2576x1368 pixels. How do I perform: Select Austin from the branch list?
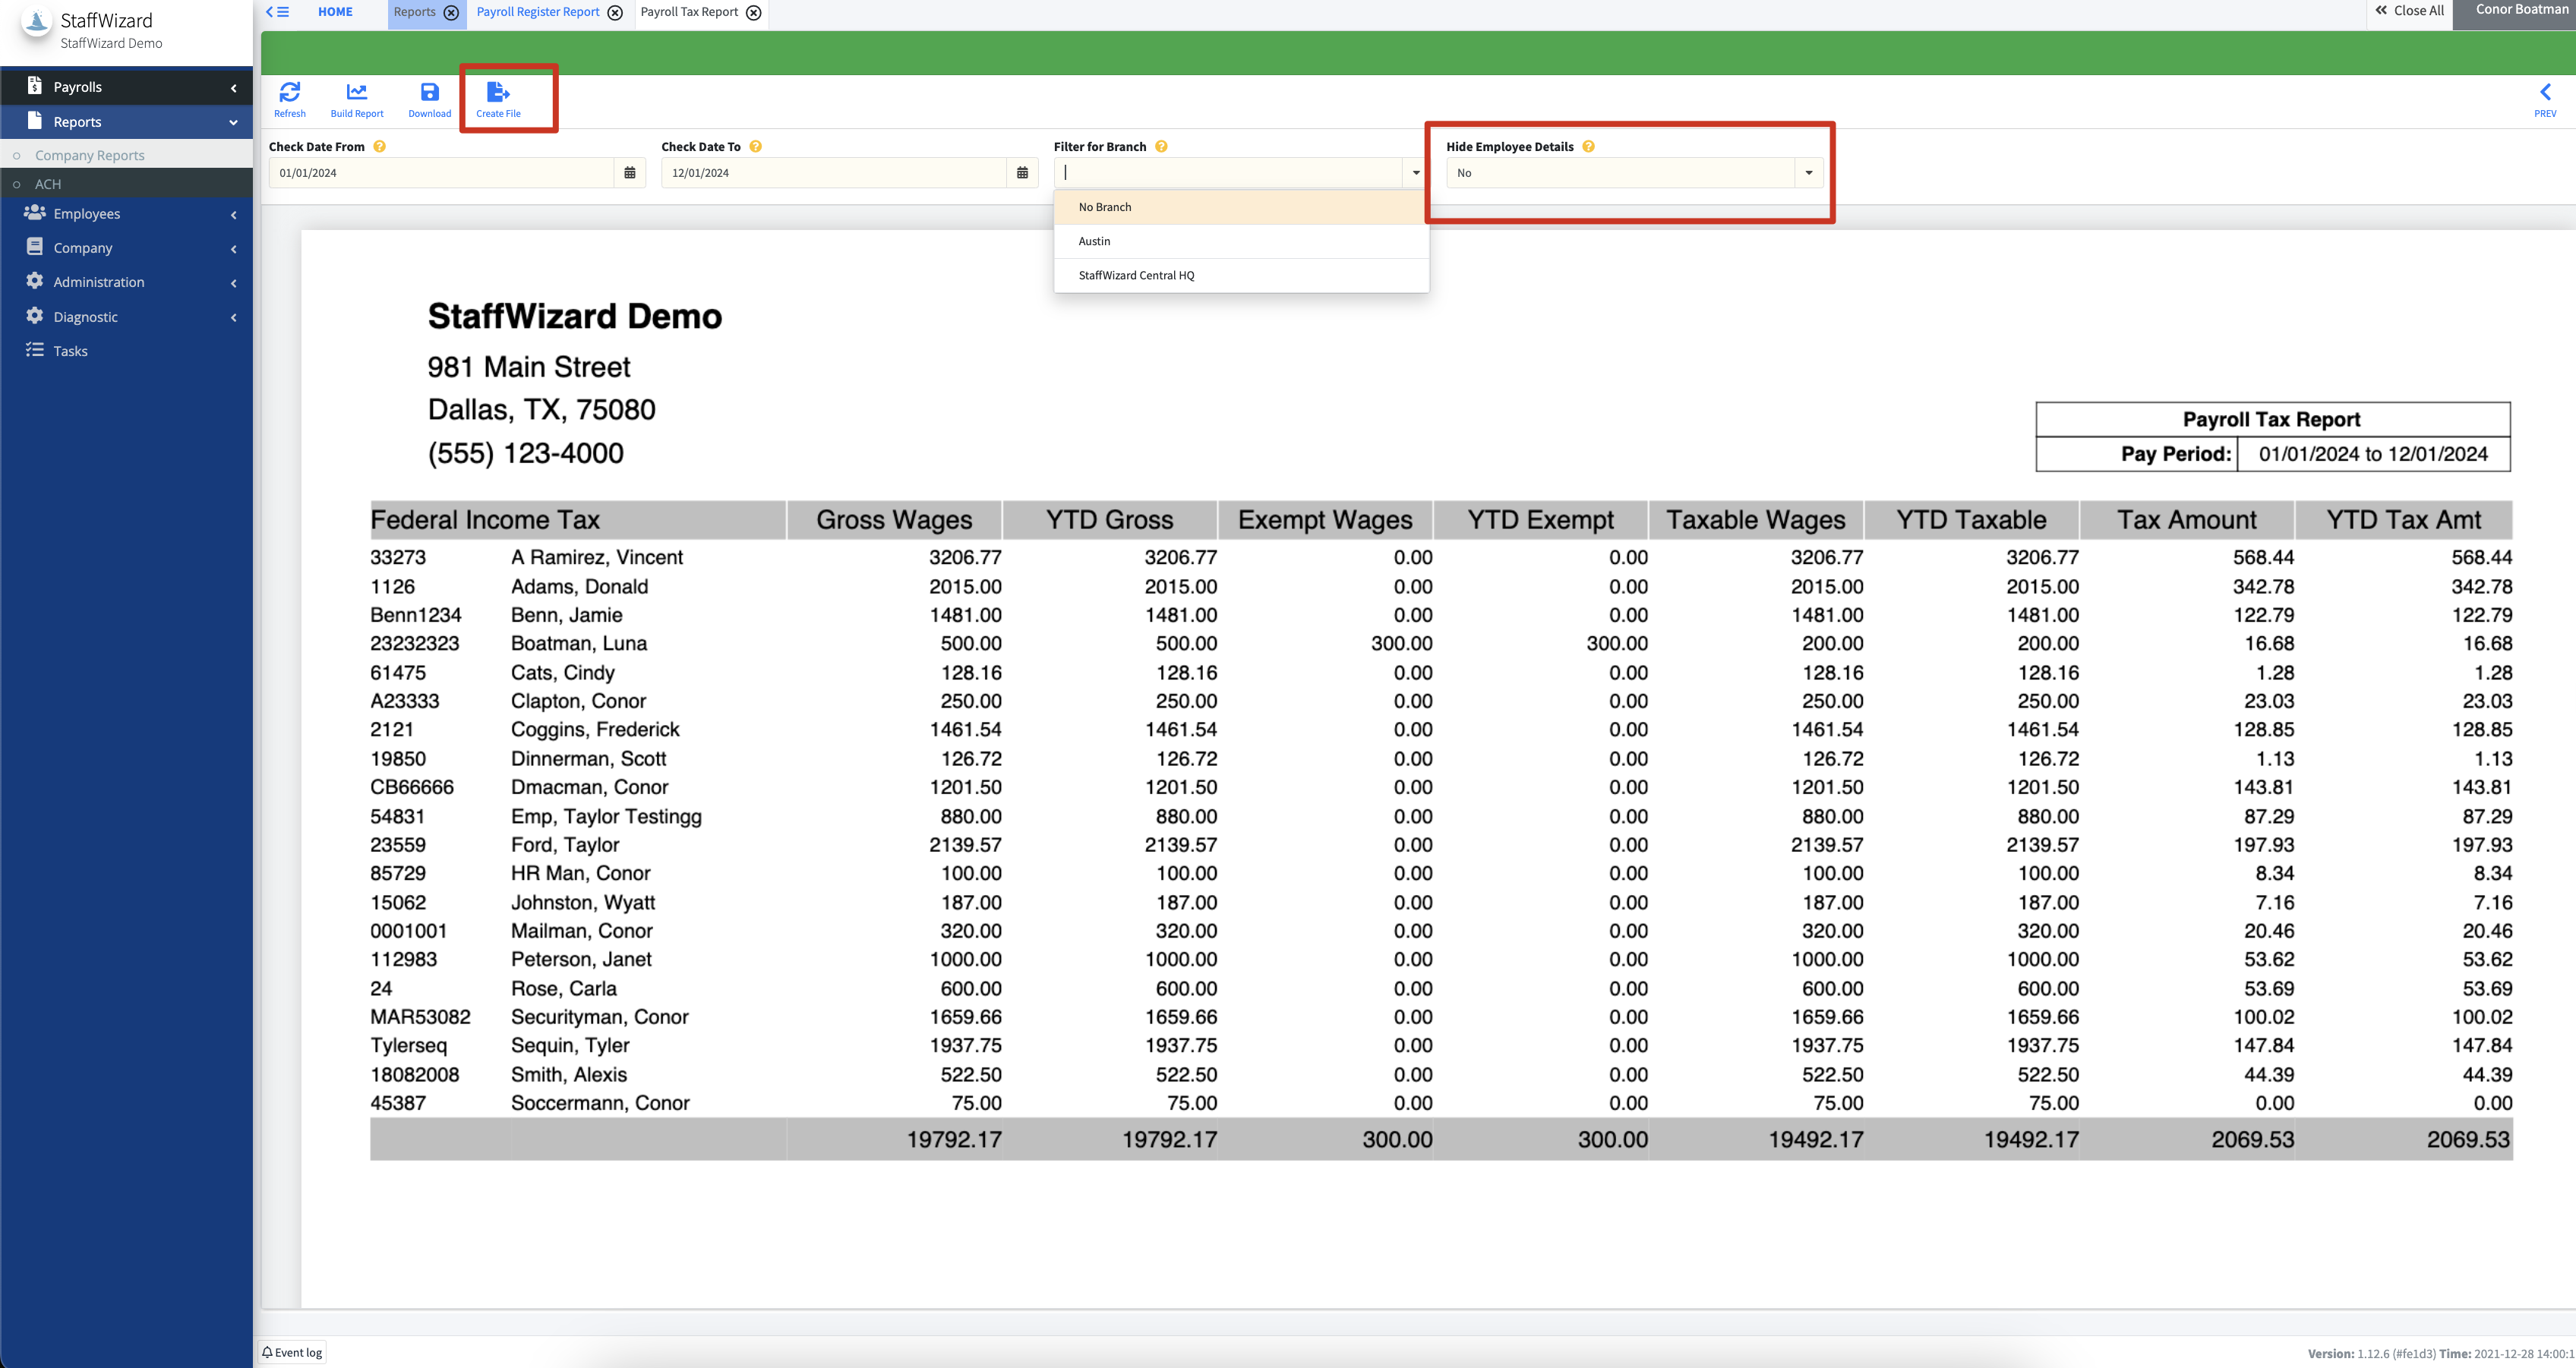[x=1094, y=241]
